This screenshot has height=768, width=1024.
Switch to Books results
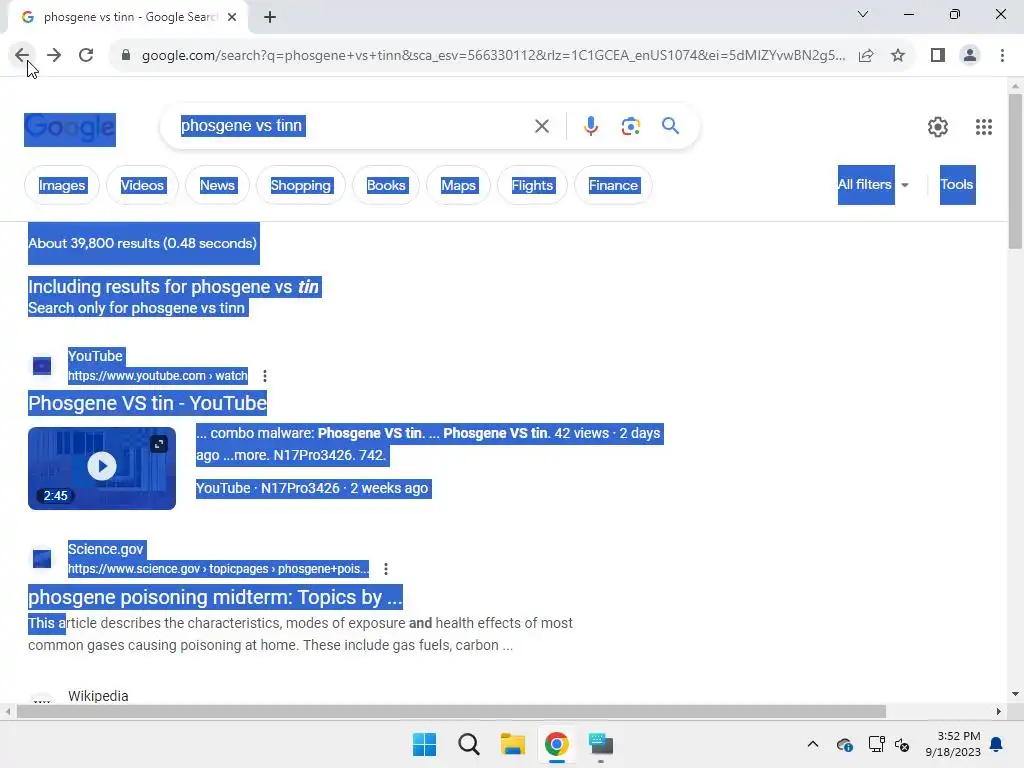click(386, 185)
